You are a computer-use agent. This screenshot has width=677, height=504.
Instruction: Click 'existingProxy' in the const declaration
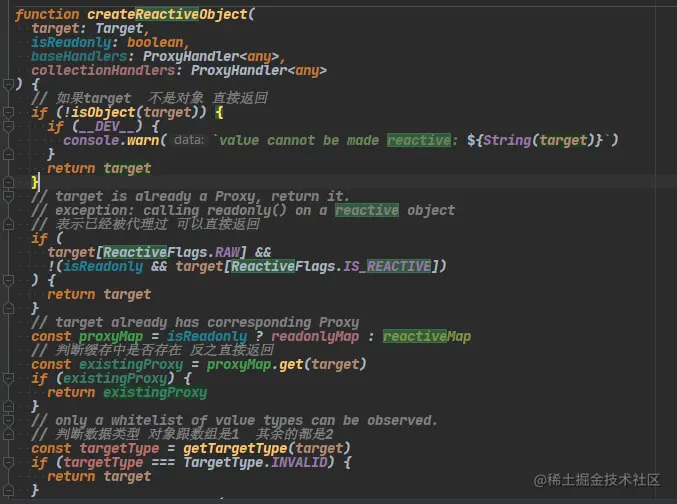tap(131, 365)
